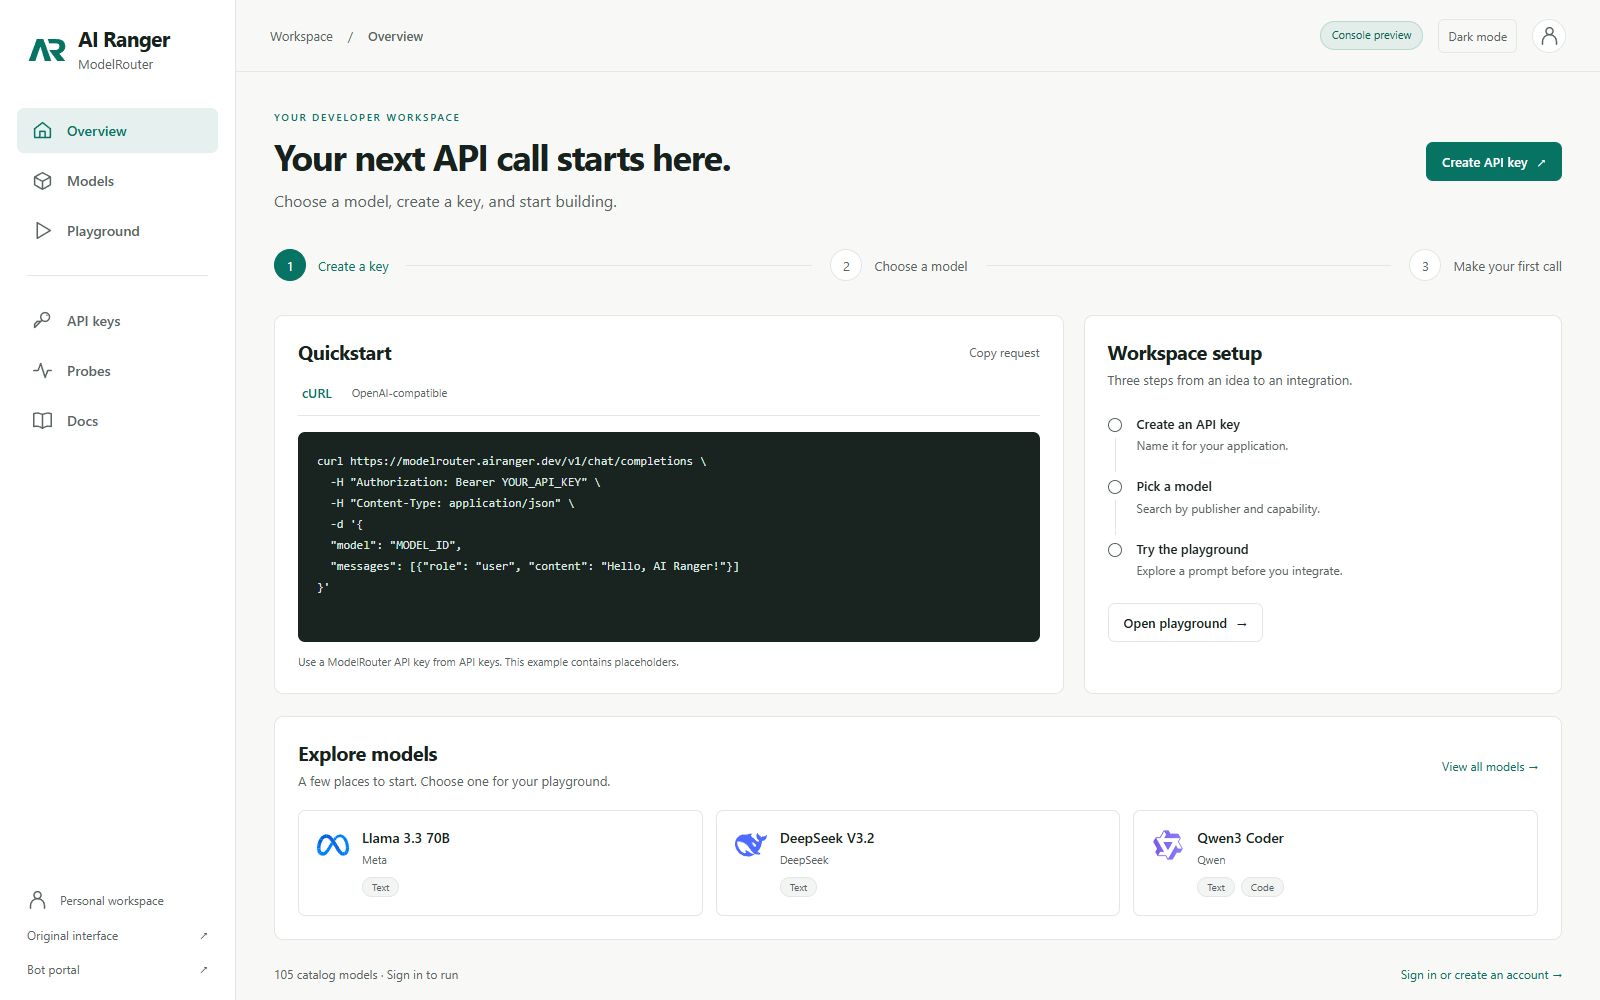The height and width of the screenshot is (1000, 1600).
Task: Click Sign in or create an account
Action: click(1481, 975)
